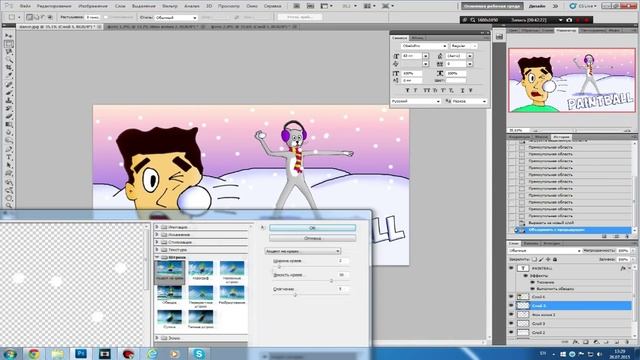The image size is (640, 360).
Task: Select the Crop tool
Action: click(9, 68)
